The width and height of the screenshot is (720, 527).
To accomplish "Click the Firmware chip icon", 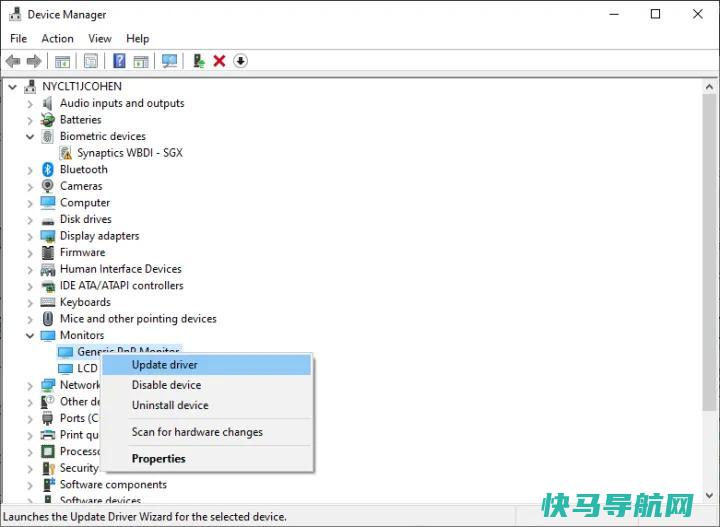I will 48,252.
